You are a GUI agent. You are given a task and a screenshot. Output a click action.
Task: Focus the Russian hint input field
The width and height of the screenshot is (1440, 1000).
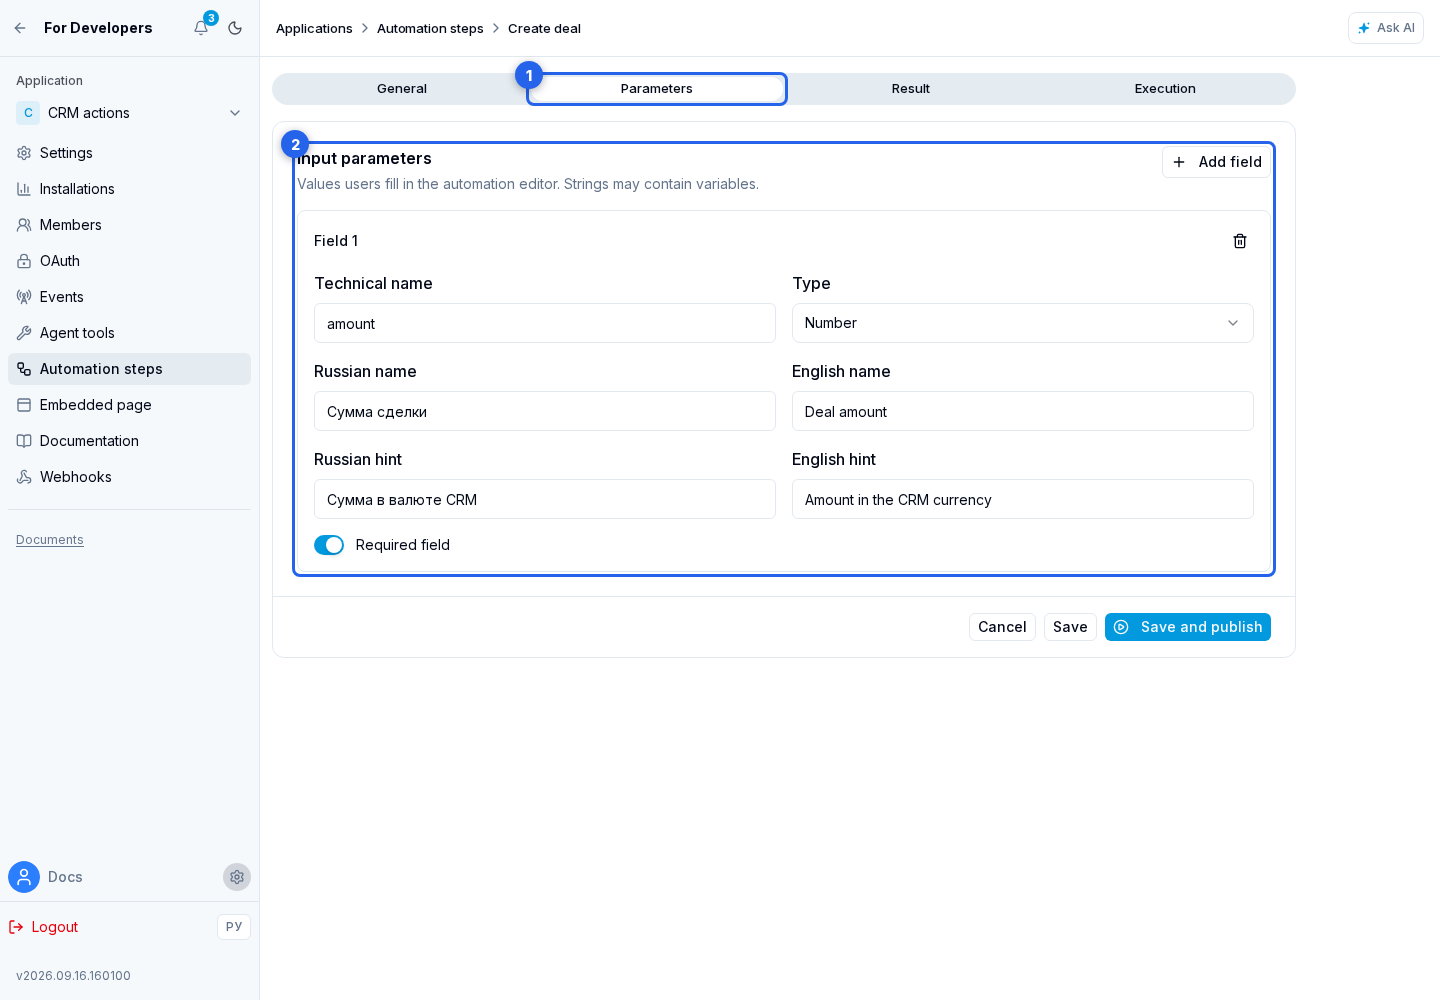(545, 499)
